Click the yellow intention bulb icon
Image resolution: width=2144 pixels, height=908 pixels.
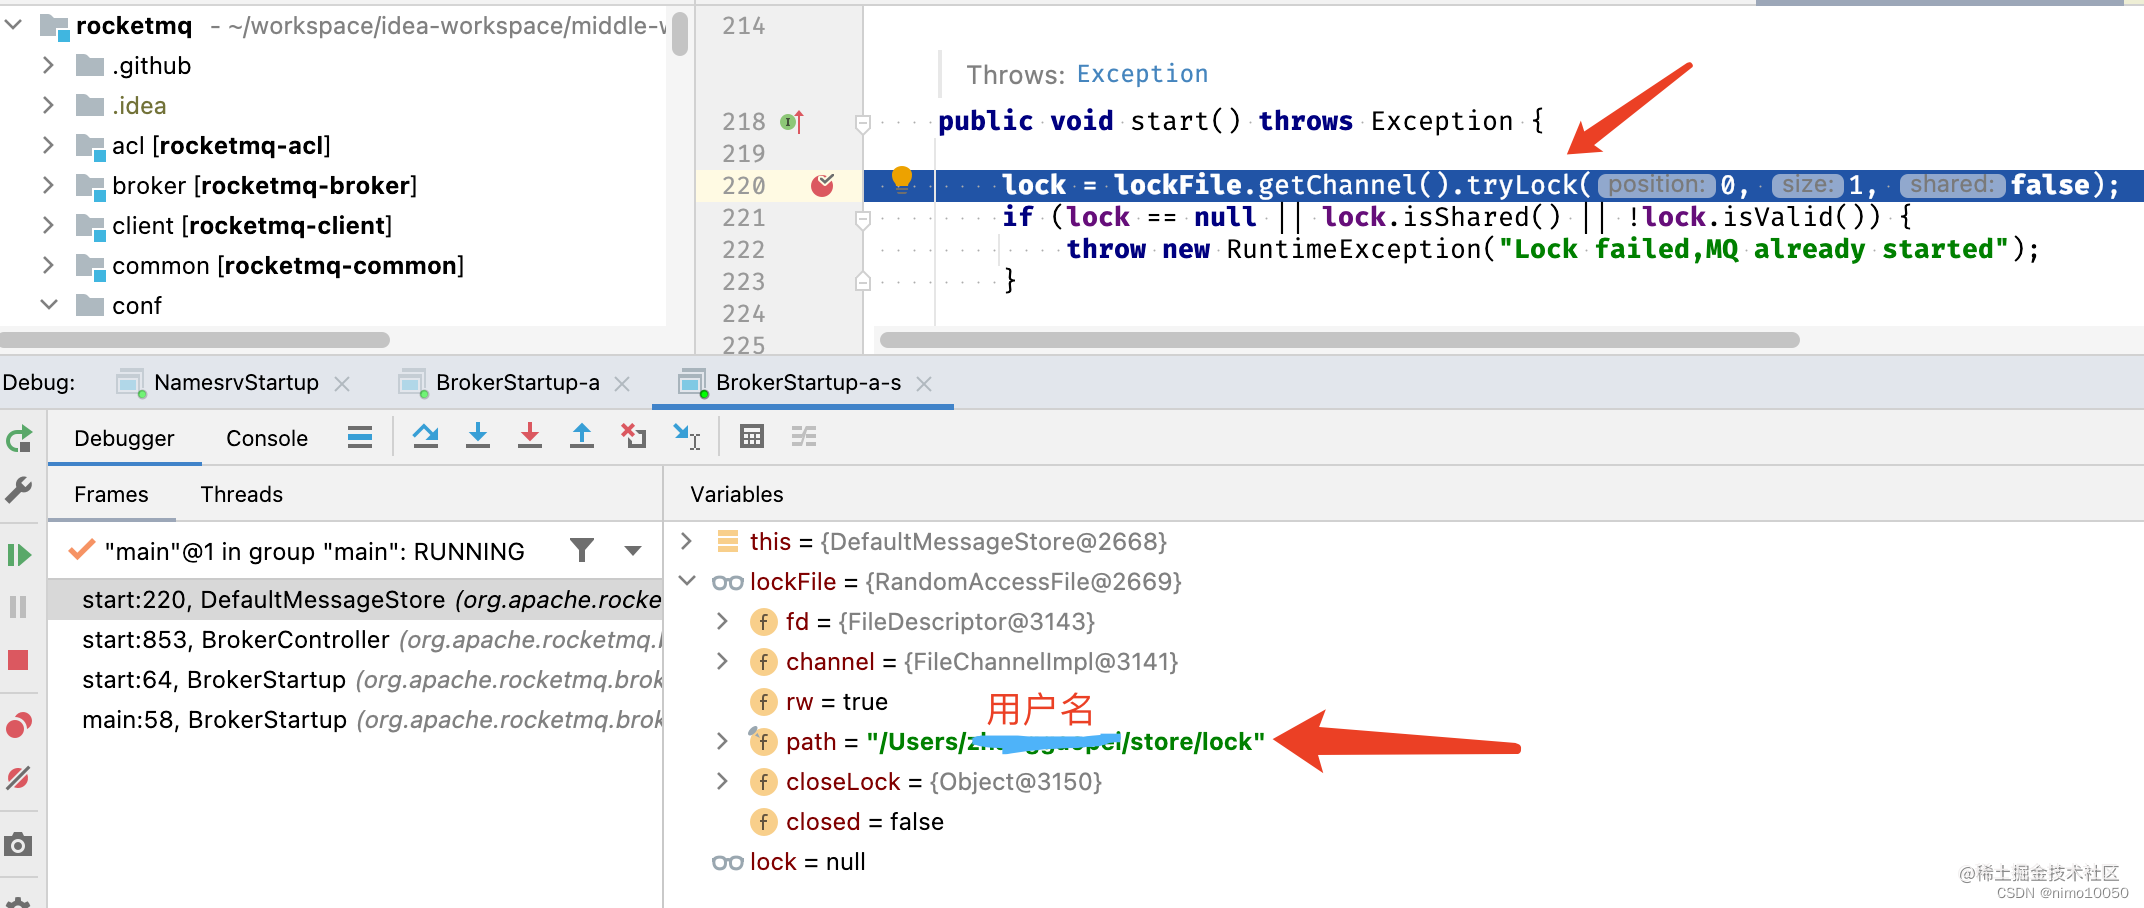tap(902, 178)
